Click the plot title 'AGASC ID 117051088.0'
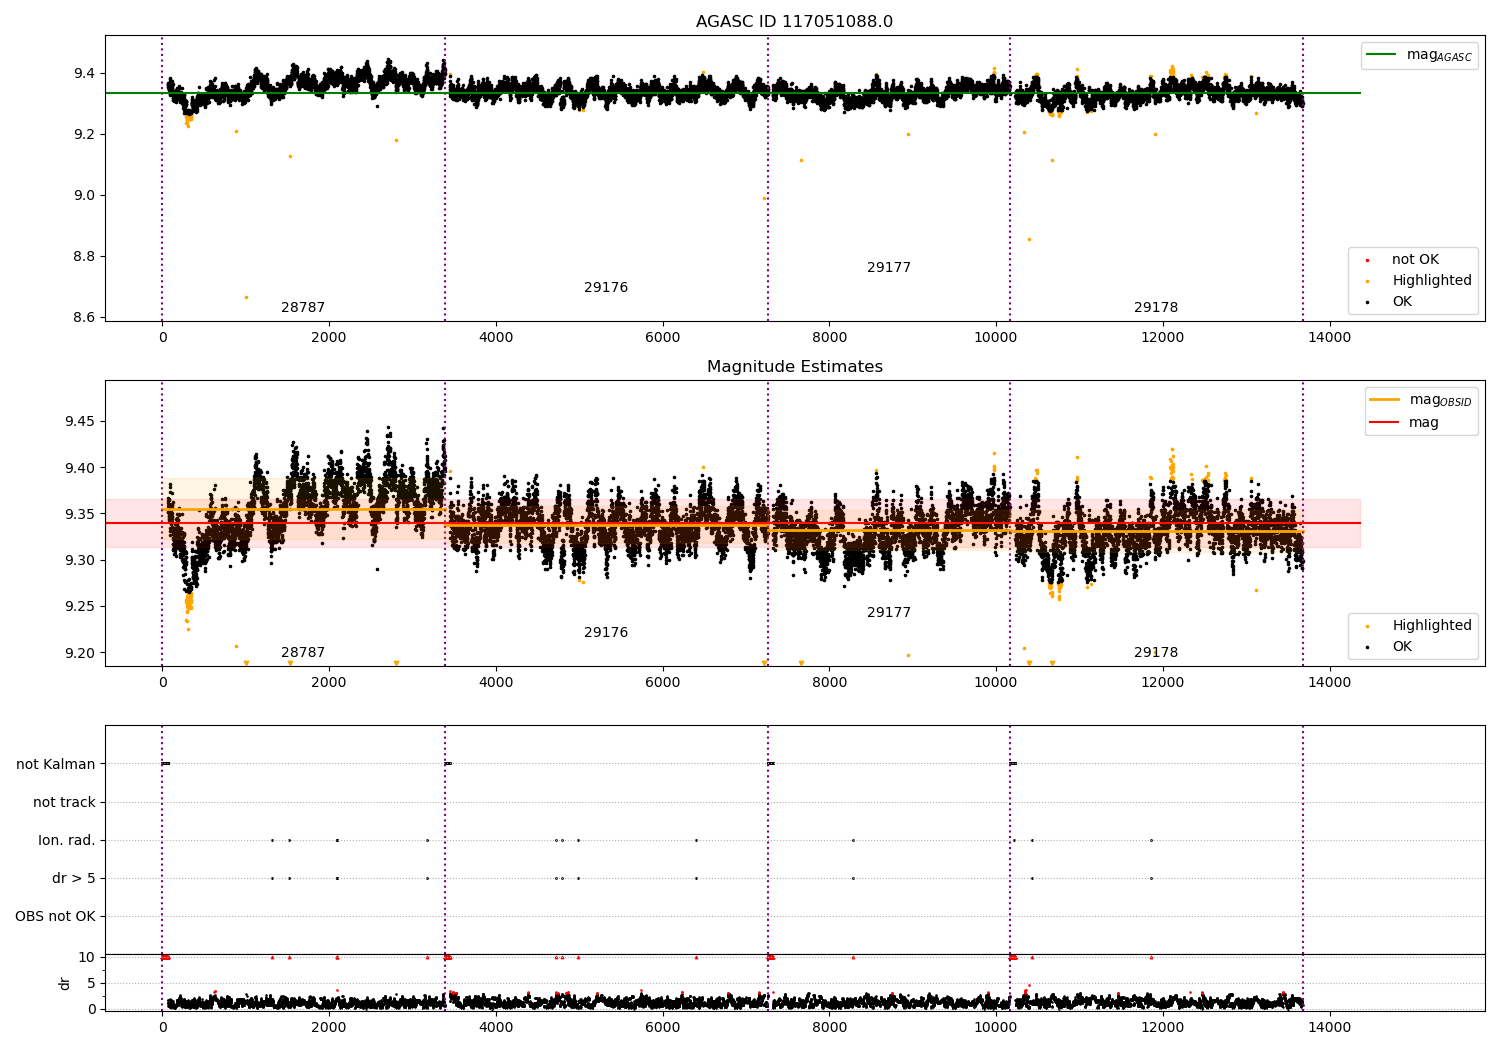 coord(795,22)
